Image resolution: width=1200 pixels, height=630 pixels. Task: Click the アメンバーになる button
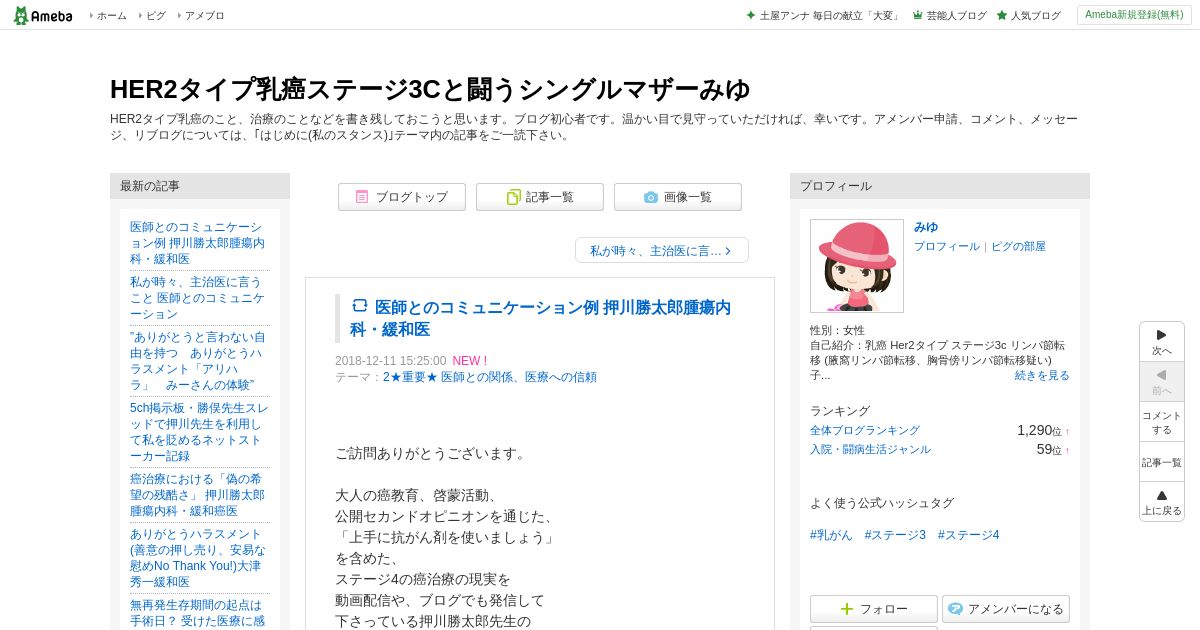click(x=1006, y=609)
